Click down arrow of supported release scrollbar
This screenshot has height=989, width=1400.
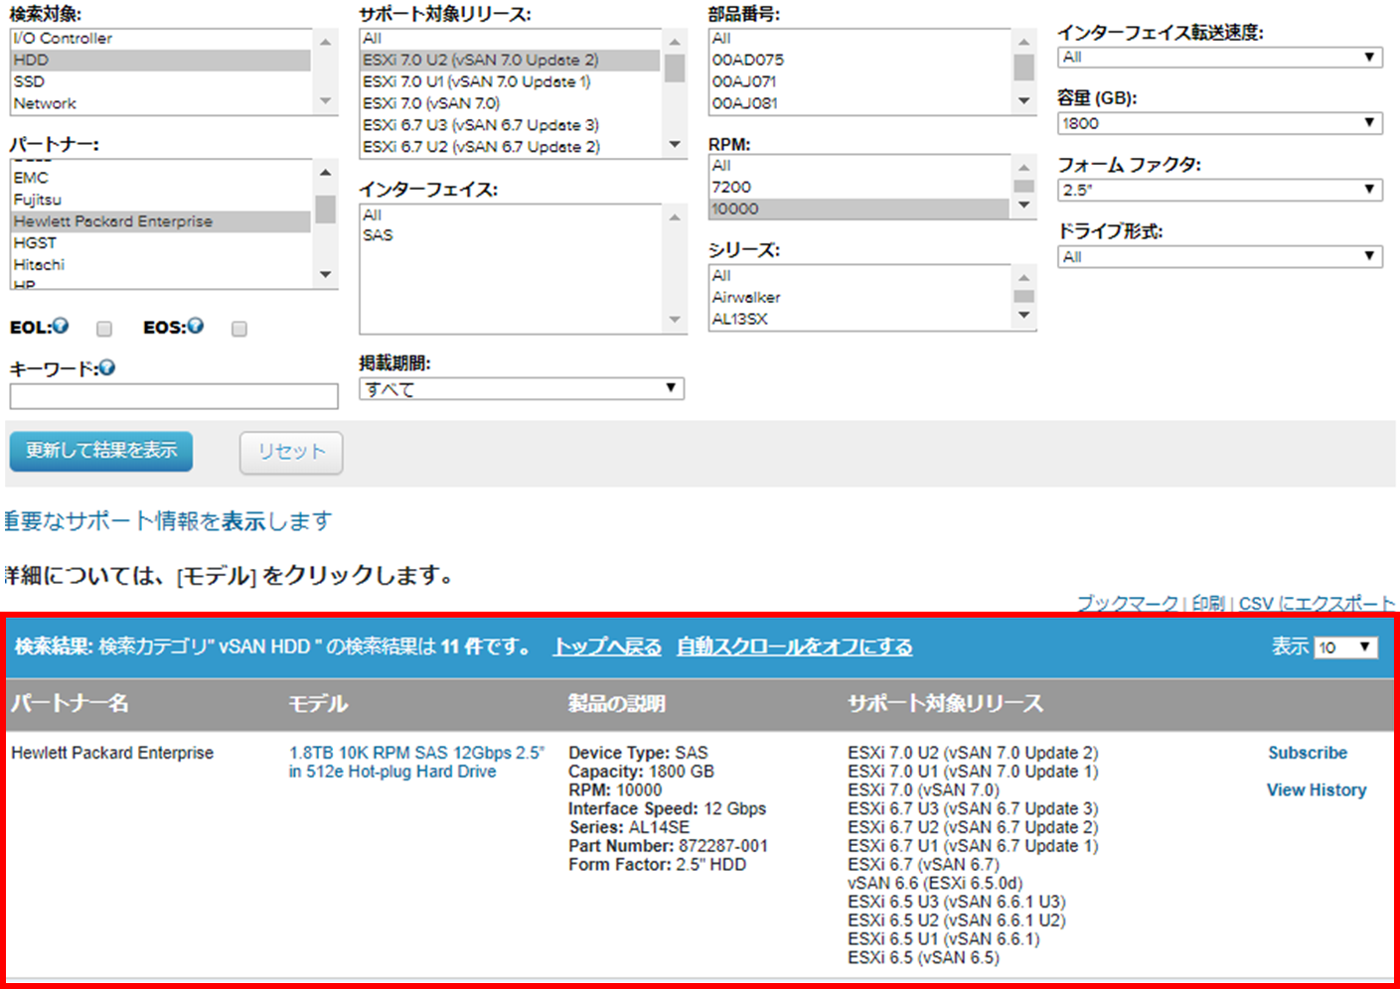675,145
